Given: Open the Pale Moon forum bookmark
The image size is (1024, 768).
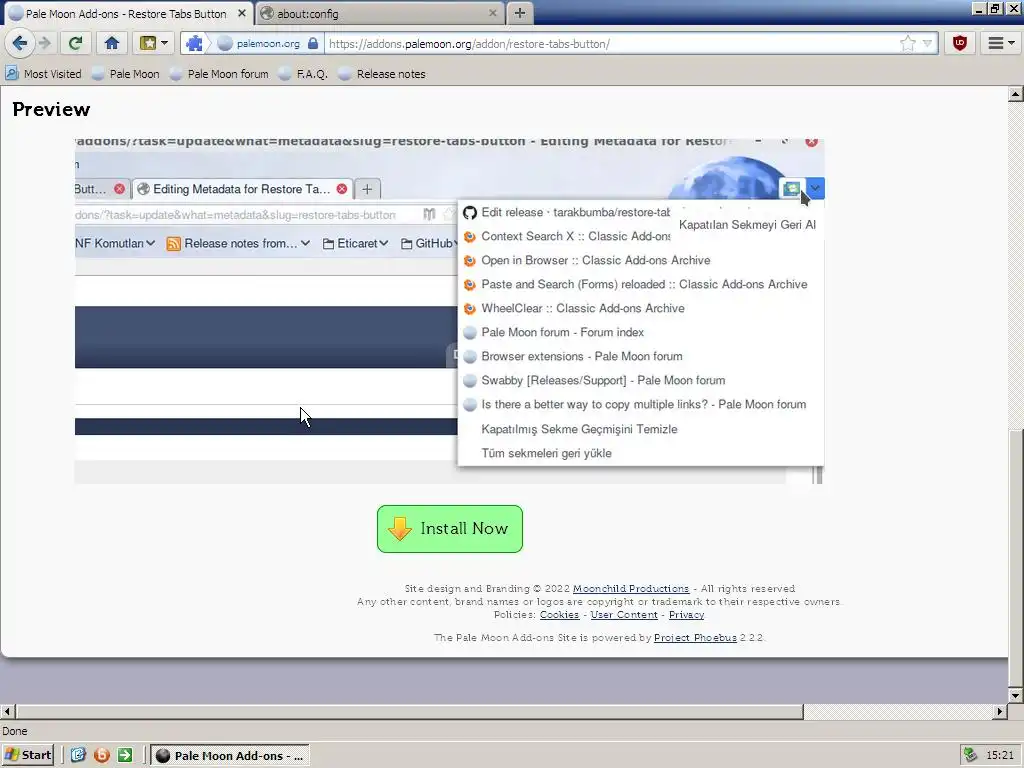Looking at the screenshot, I should tap(219, 74).
